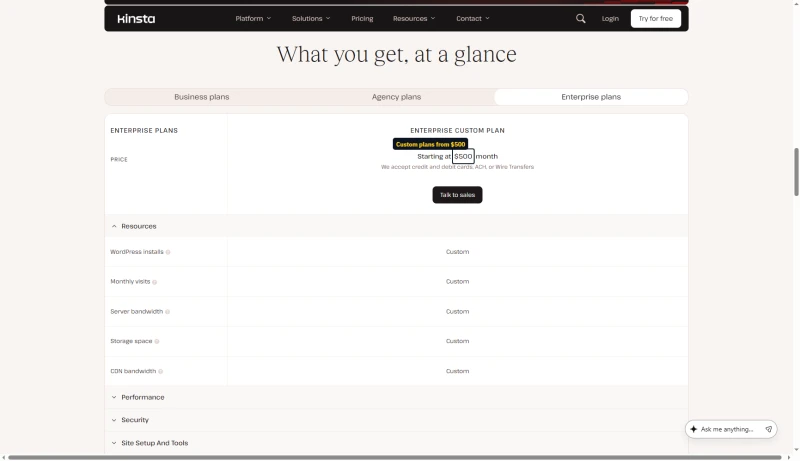Image resolution: width=800 pixels, height=461 pixels.
Task: Click the $500 price value
Action: pyautogui.click(x=463, y=157)
